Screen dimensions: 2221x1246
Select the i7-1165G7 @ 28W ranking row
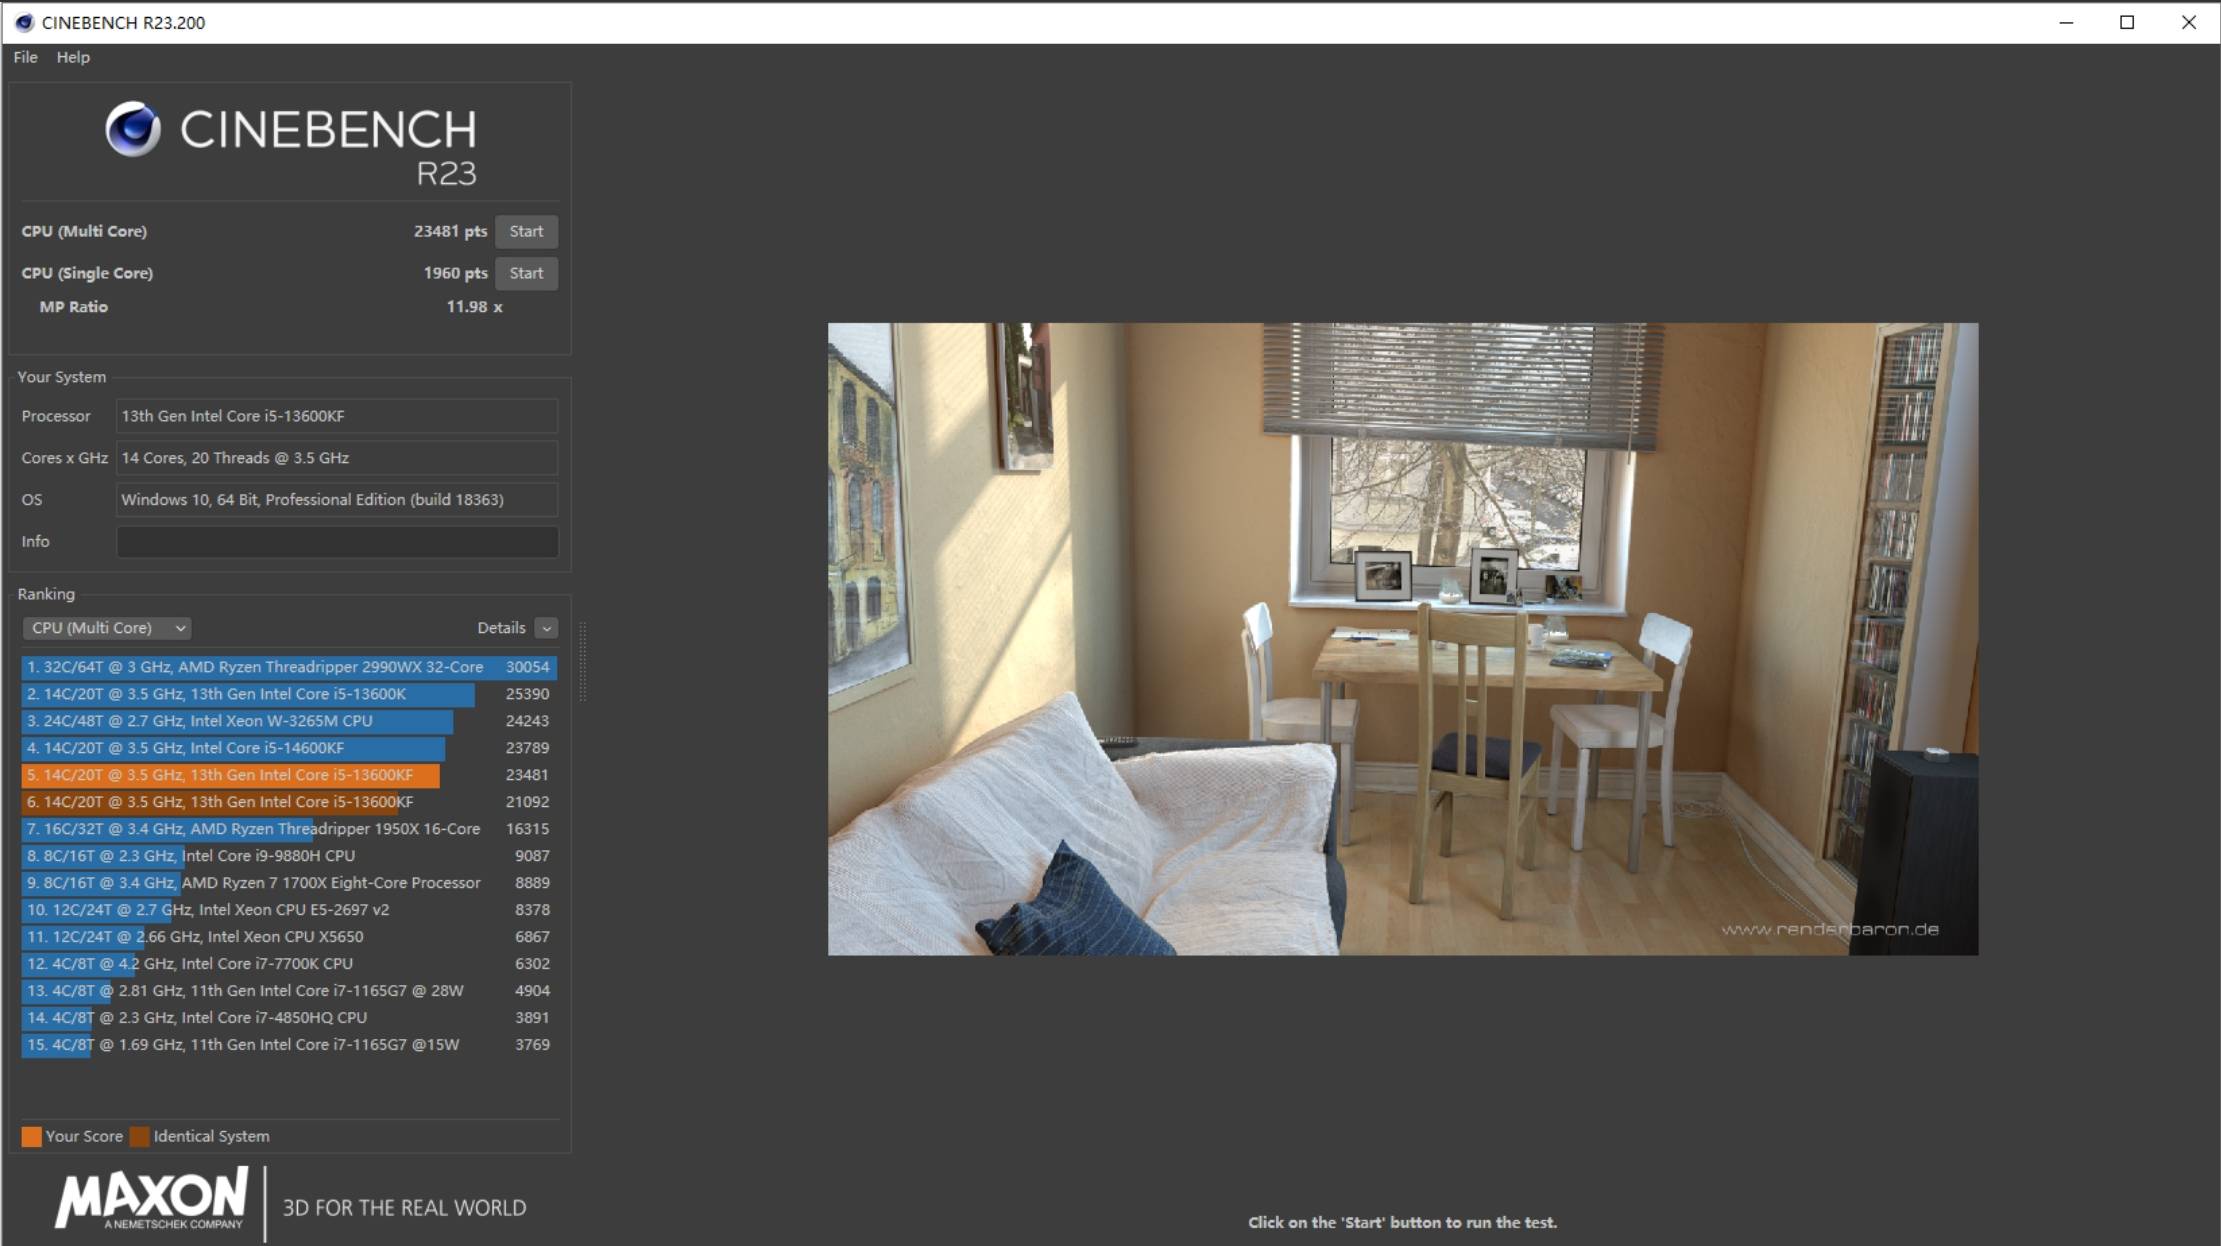tap(289, 991)
